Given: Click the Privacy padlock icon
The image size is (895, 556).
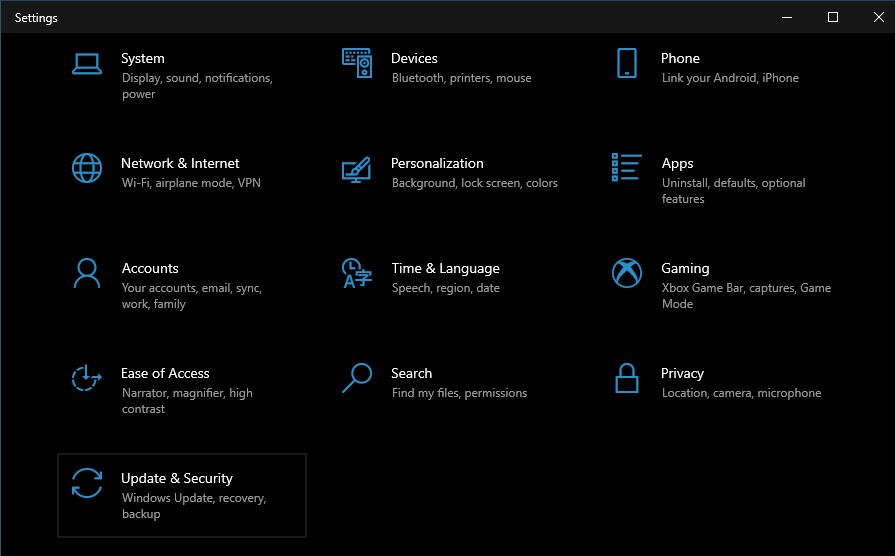Looking at the screenshot, I should 627,378.
